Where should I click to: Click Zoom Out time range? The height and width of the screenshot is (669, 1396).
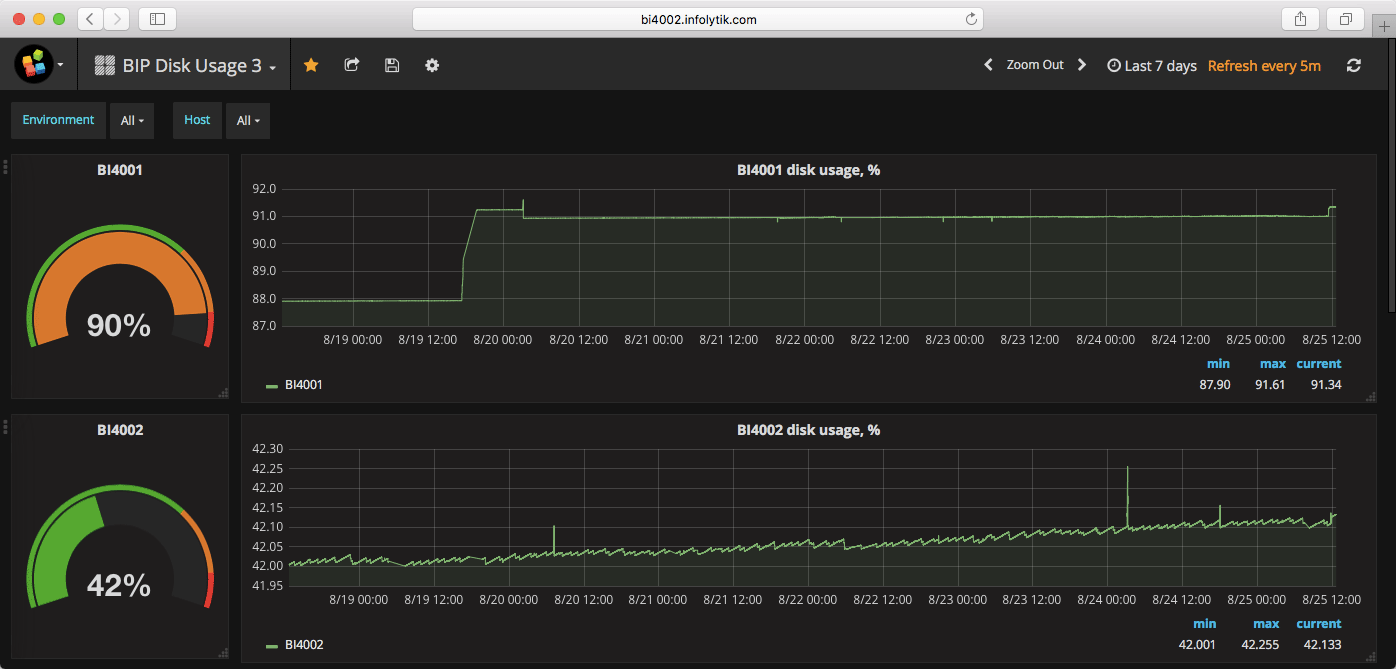[1035, 65]
